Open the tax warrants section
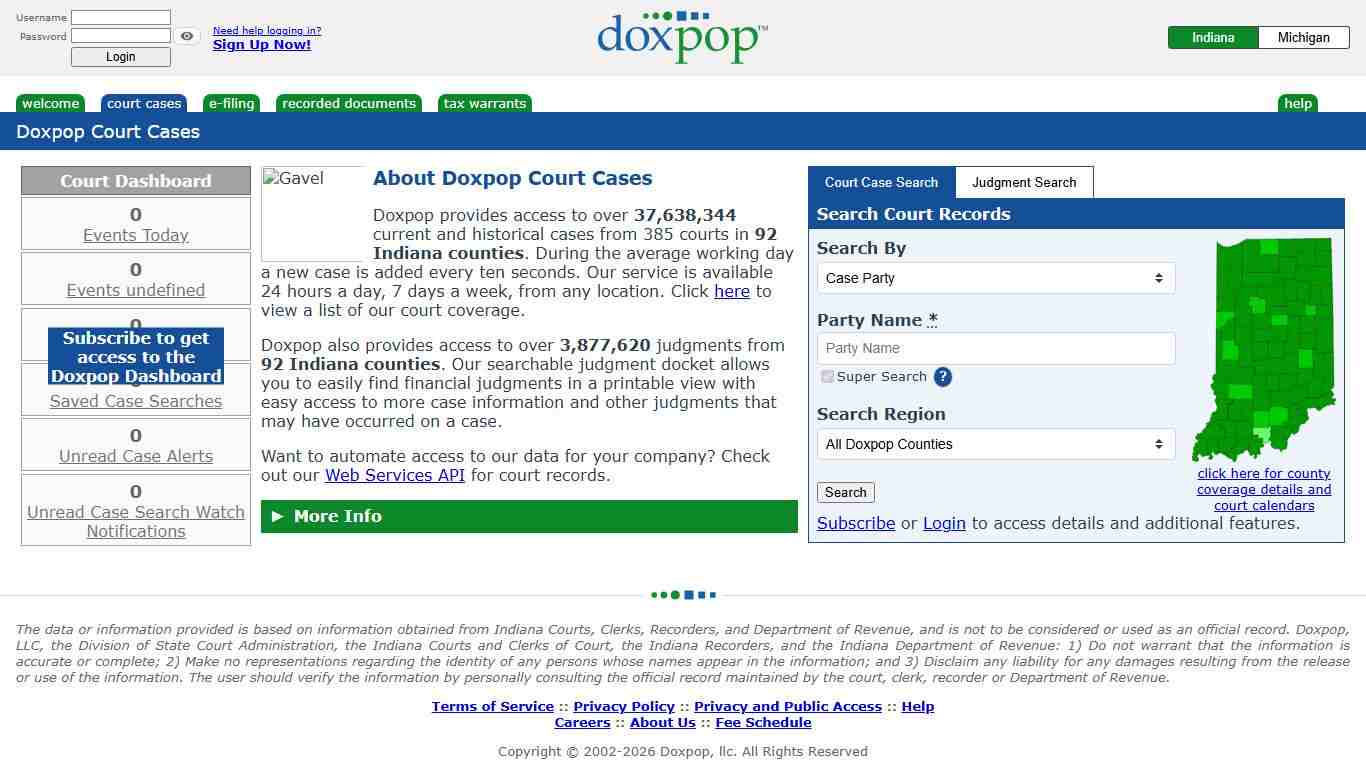Image resolution: width=1366 pixels, height=768 pixels. (484, 103)
